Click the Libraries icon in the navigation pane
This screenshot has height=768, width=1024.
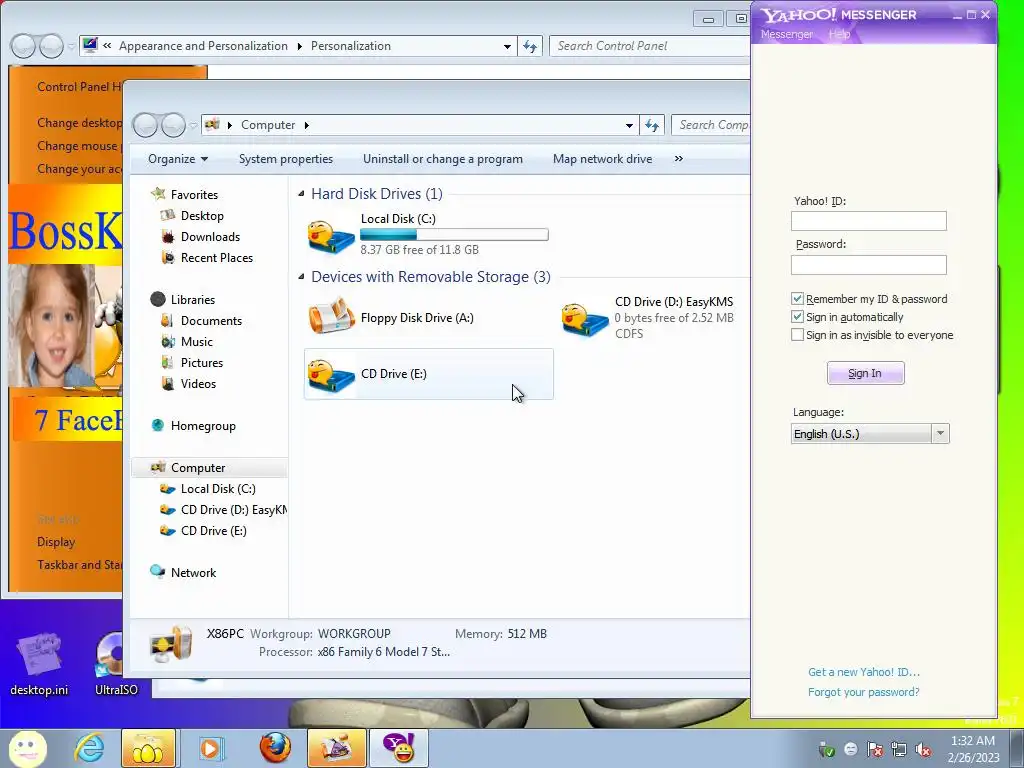coord(158,299)
